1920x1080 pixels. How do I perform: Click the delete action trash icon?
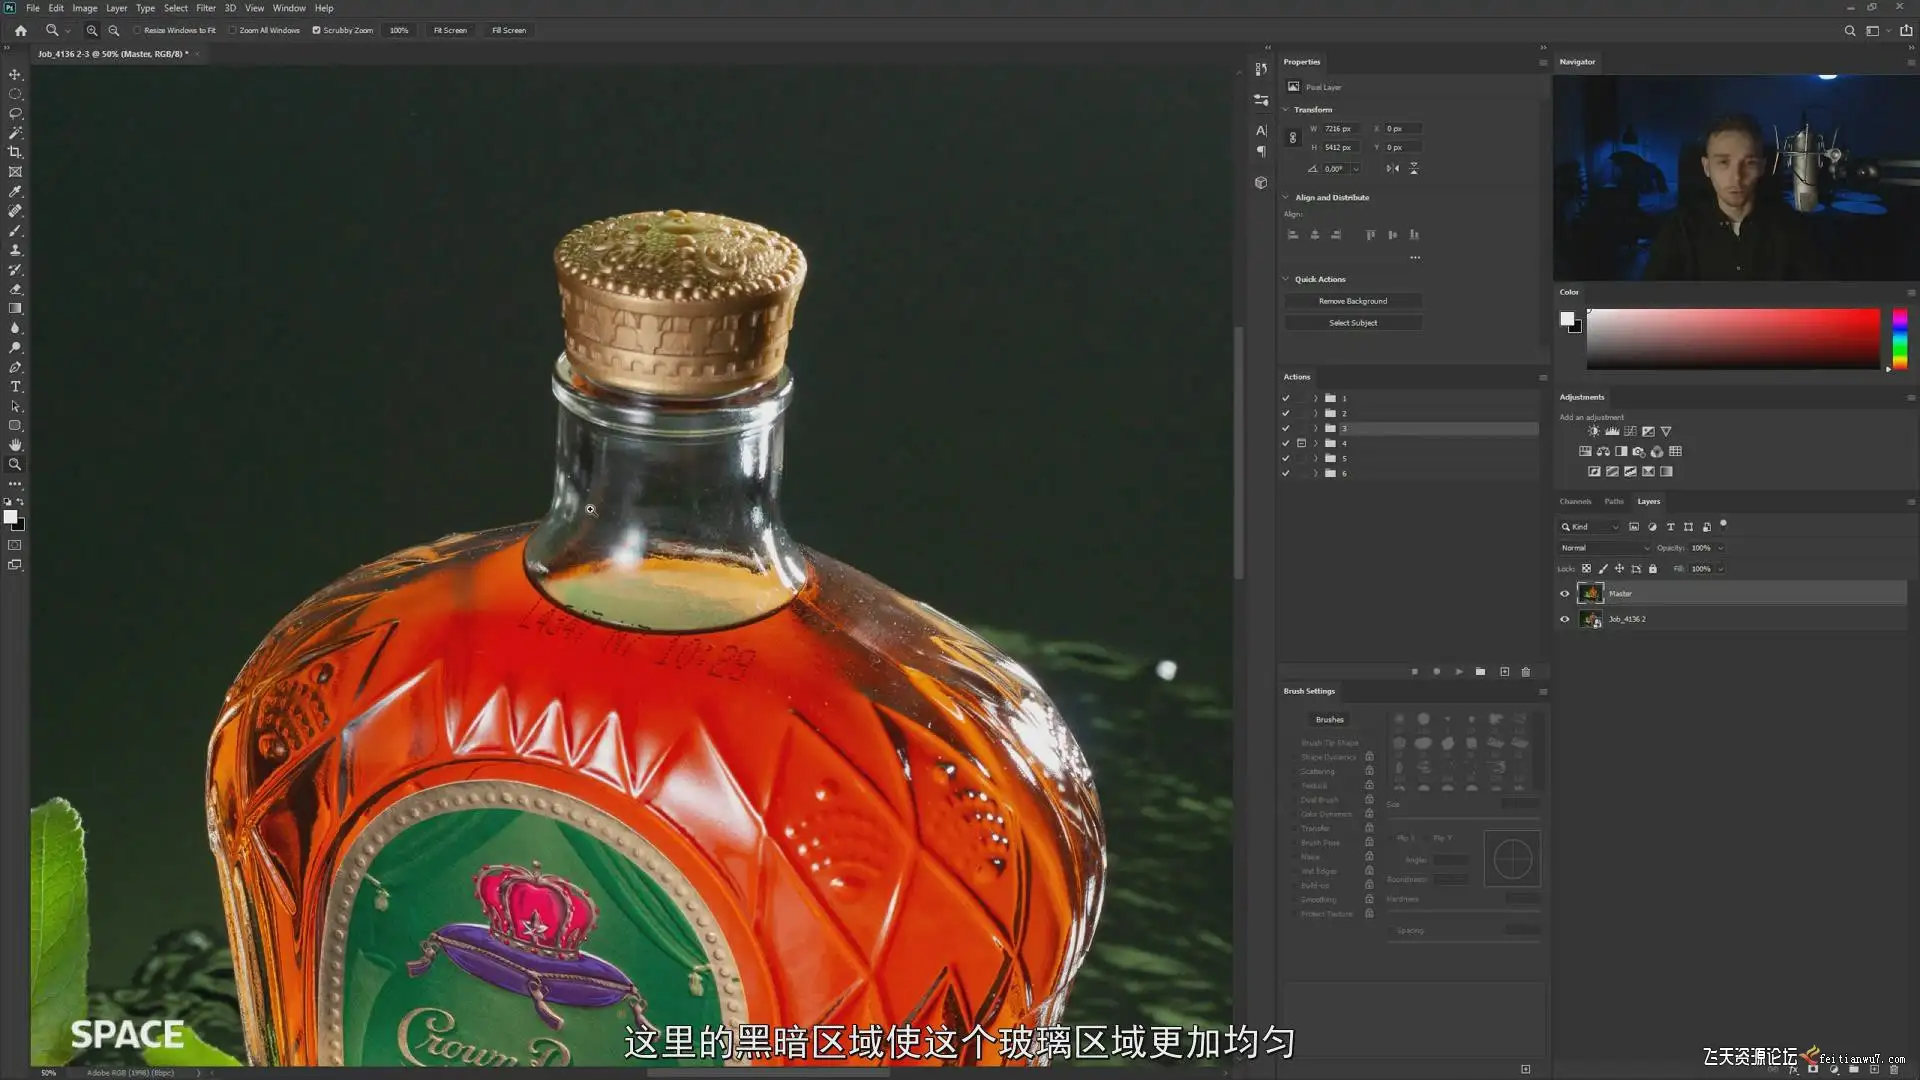coord(1525,672)
